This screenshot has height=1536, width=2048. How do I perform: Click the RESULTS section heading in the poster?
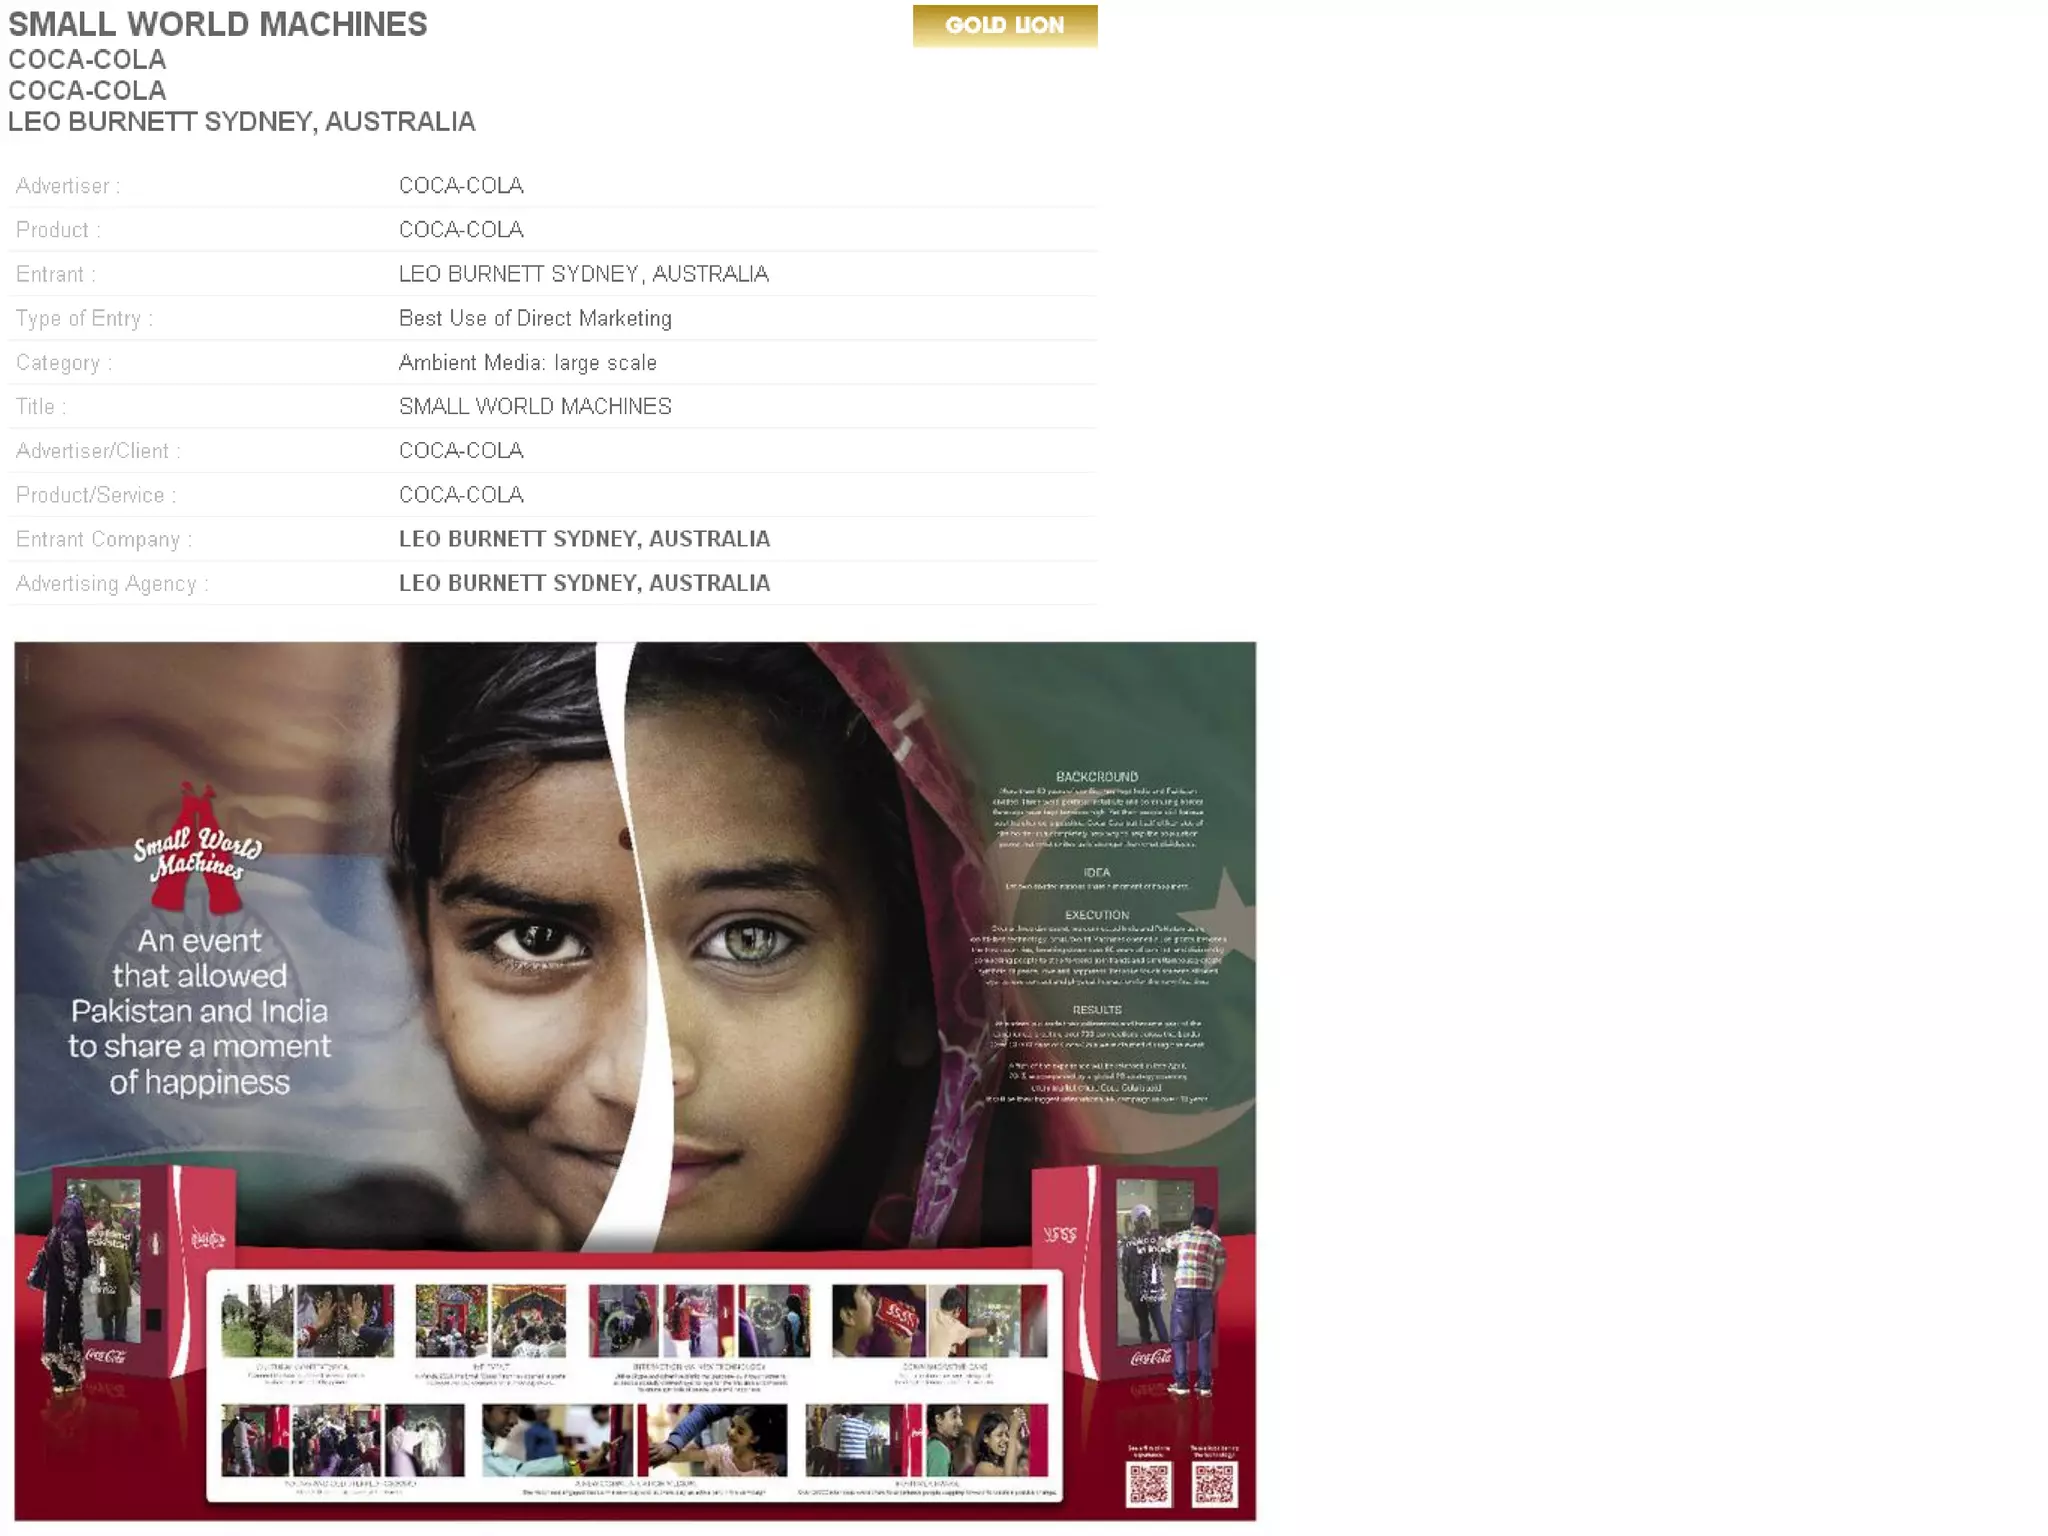point(1096,1010)
